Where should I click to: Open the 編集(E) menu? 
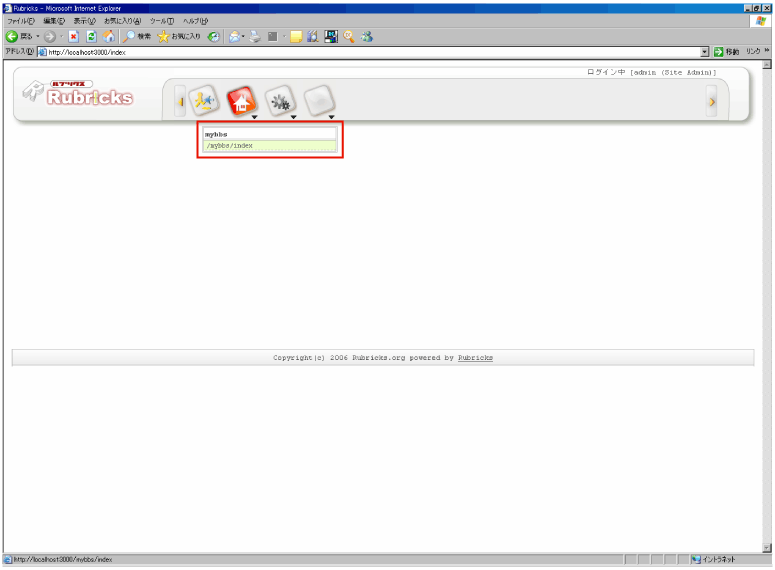(x=54, y=21)
